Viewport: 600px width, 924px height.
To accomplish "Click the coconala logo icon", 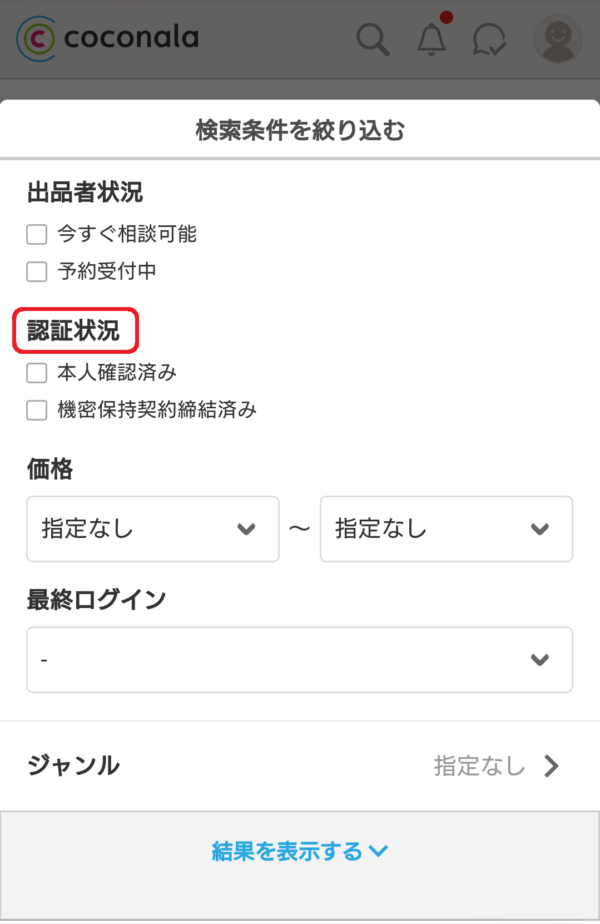I will tap(36, 39).
